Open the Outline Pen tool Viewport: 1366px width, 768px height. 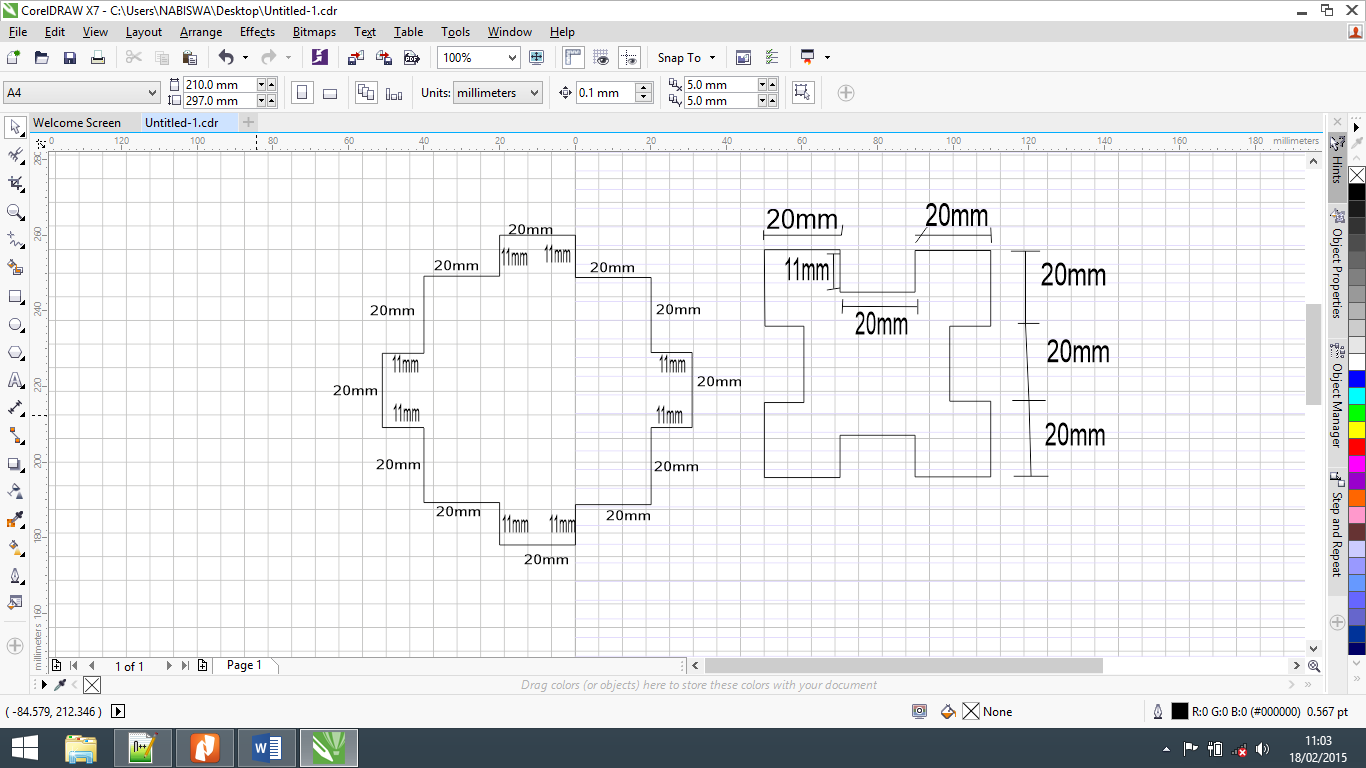[x=15, y=576]
